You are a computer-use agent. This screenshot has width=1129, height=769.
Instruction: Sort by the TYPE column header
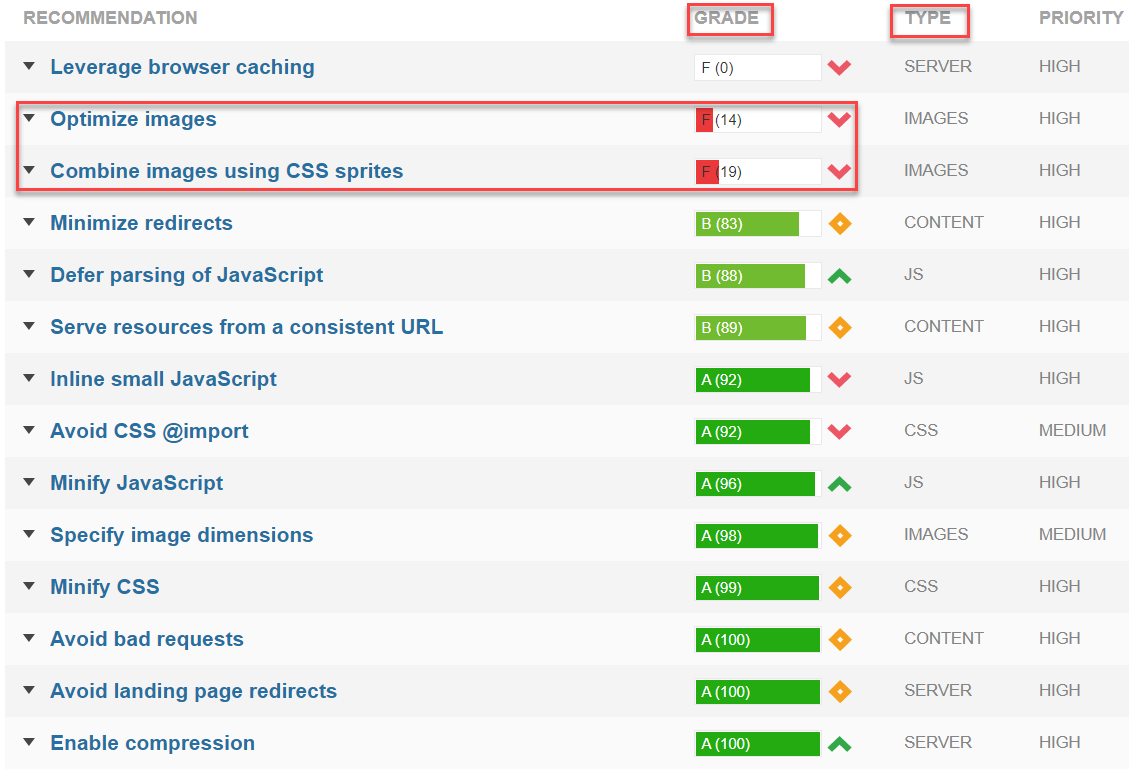pyautogui.click(x=927, y=18)
